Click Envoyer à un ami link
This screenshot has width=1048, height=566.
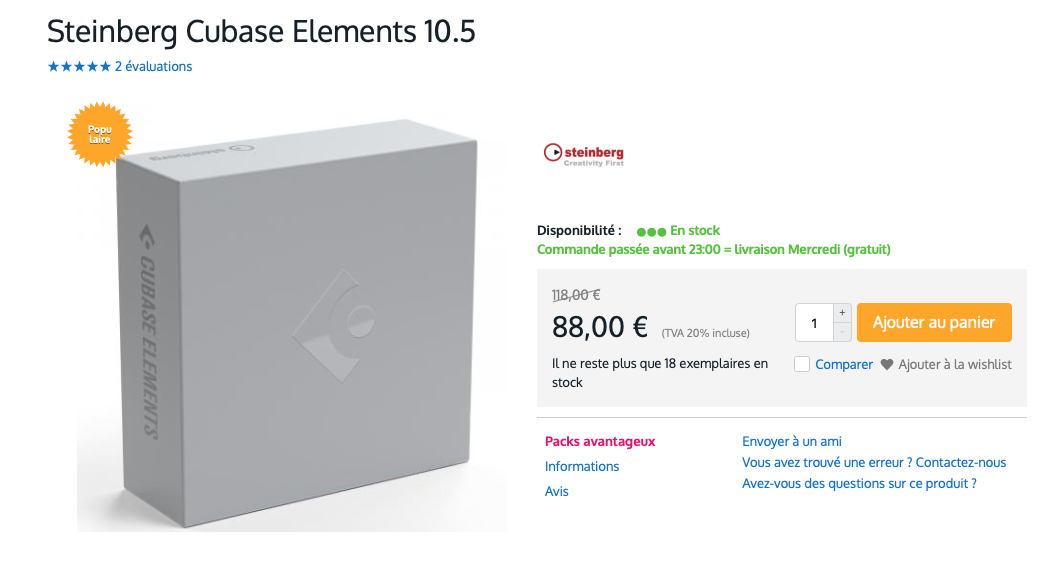click(791, 442)
